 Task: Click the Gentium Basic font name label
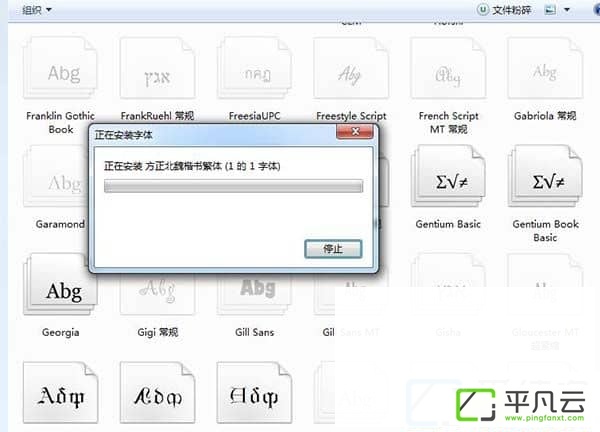coord(448,224)
